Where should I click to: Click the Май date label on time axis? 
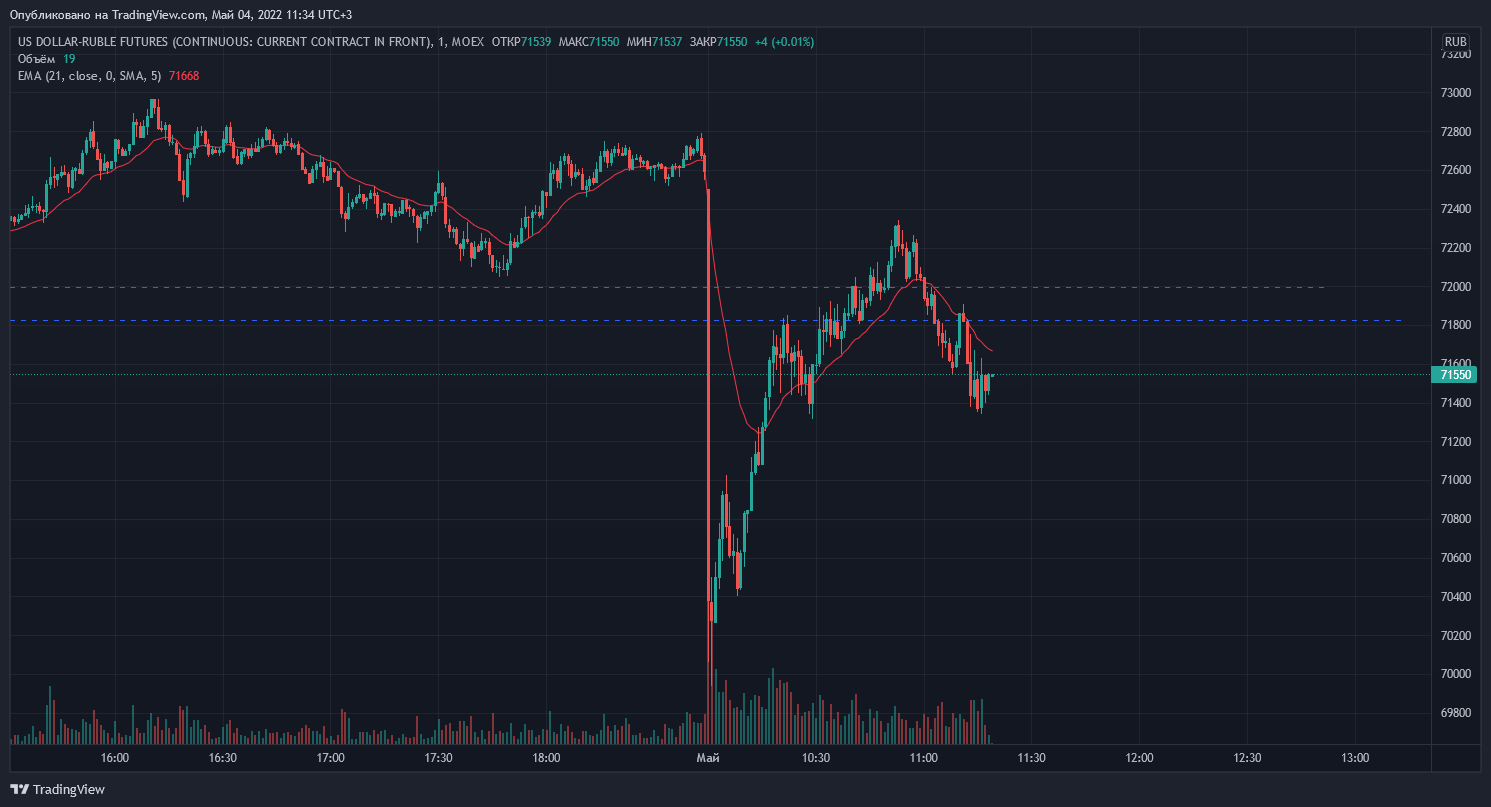(x=707, y=758)
